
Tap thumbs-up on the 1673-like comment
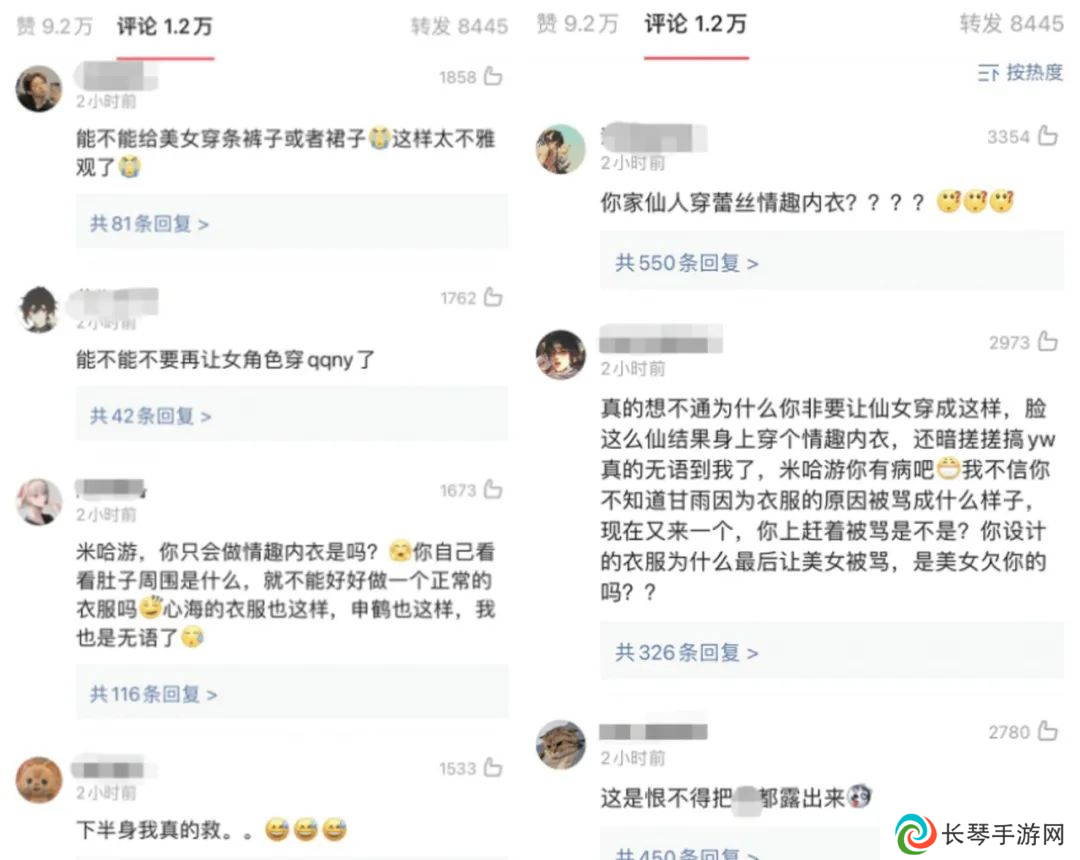(x=492, y=489)
